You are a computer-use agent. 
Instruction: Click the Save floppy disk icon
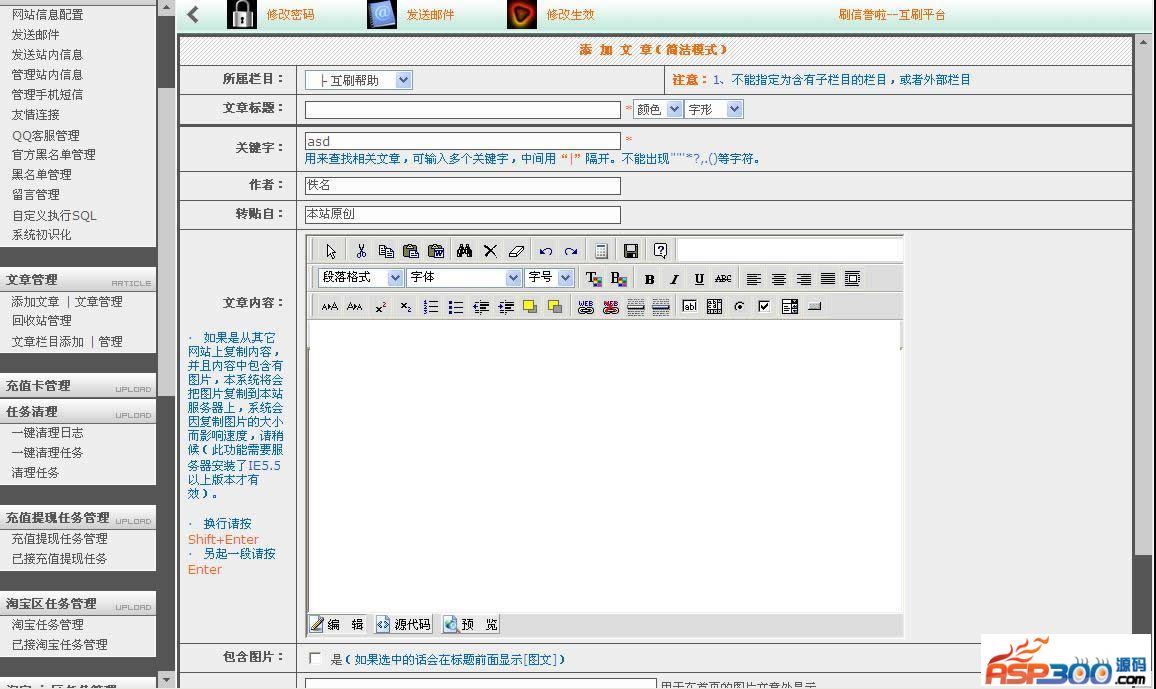pyautogui.click(x=630, y=251)
